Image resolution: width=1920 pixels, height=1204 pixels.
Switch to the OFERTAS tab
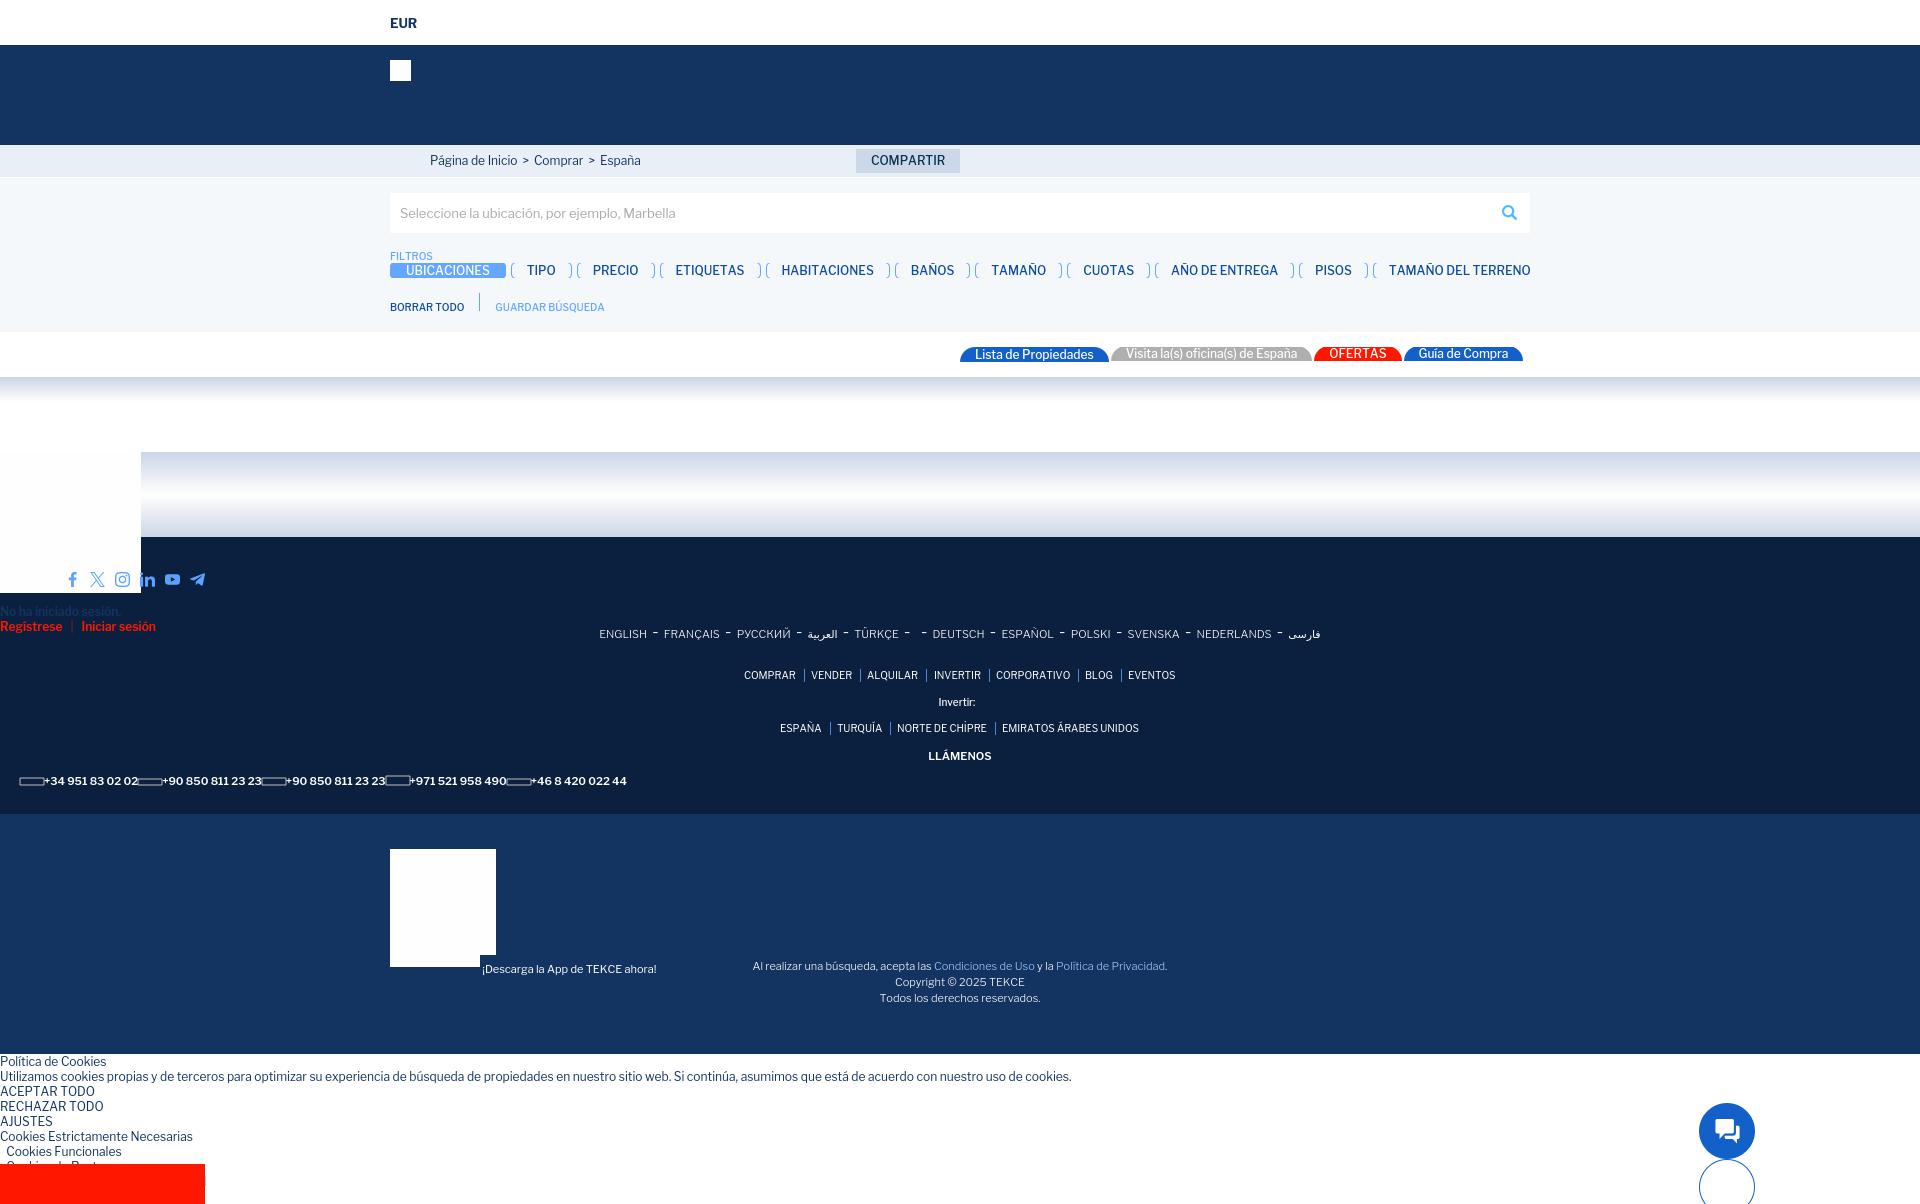[x=1357, y=354]
